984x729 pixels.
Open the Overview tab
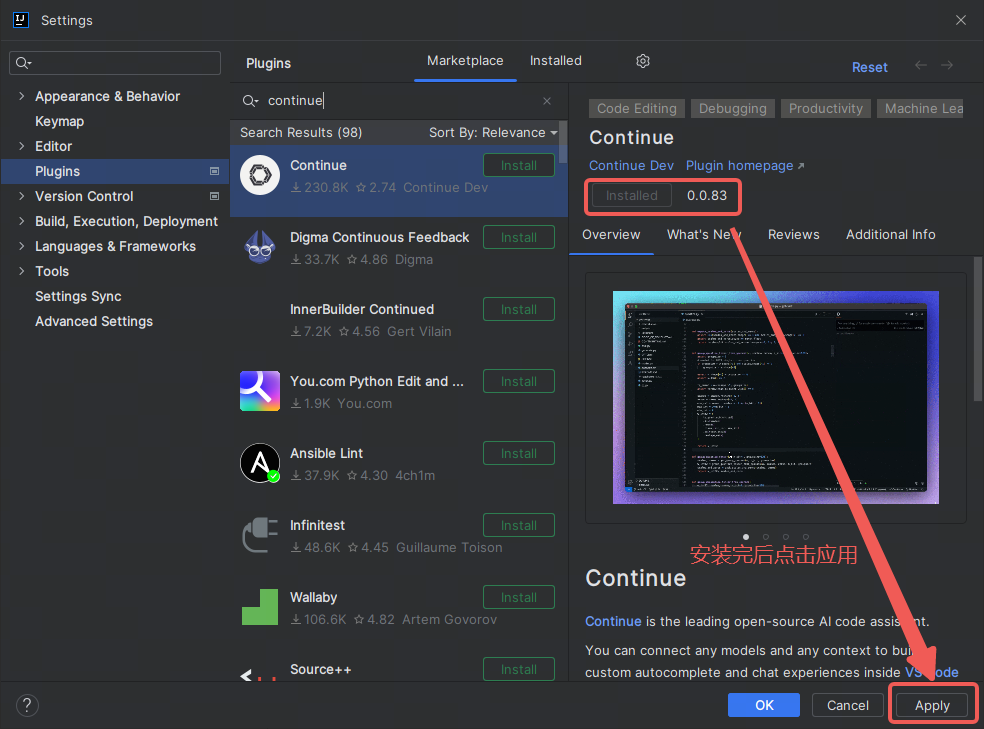point(611,235)
